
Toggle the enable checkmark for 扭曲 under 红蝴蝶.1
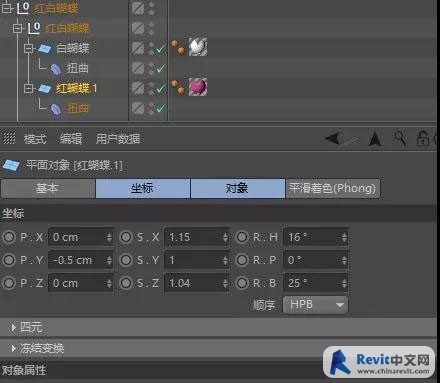pyautogui.click(x=161, y=109)
